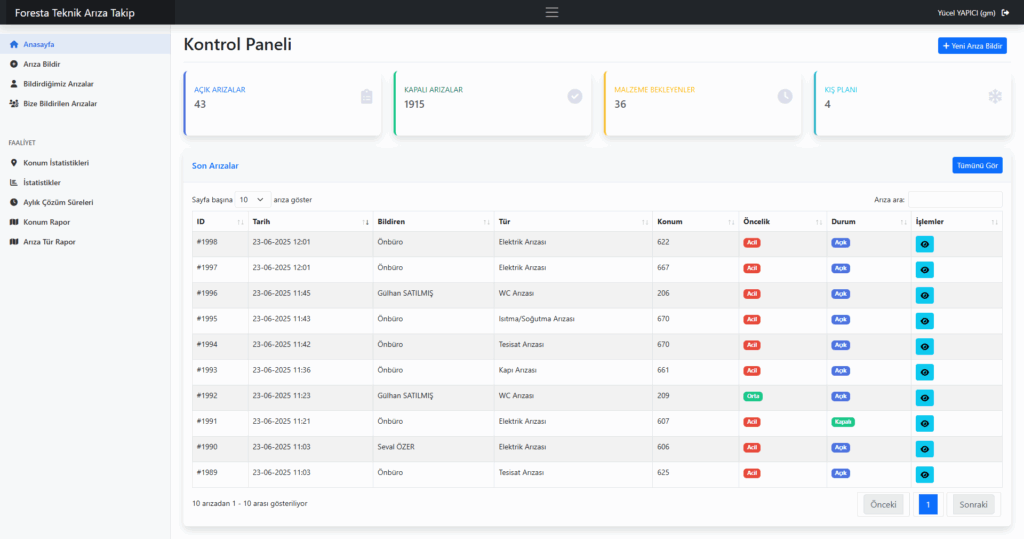Click the Kapalı status badge in row #1991

point(842,421)
